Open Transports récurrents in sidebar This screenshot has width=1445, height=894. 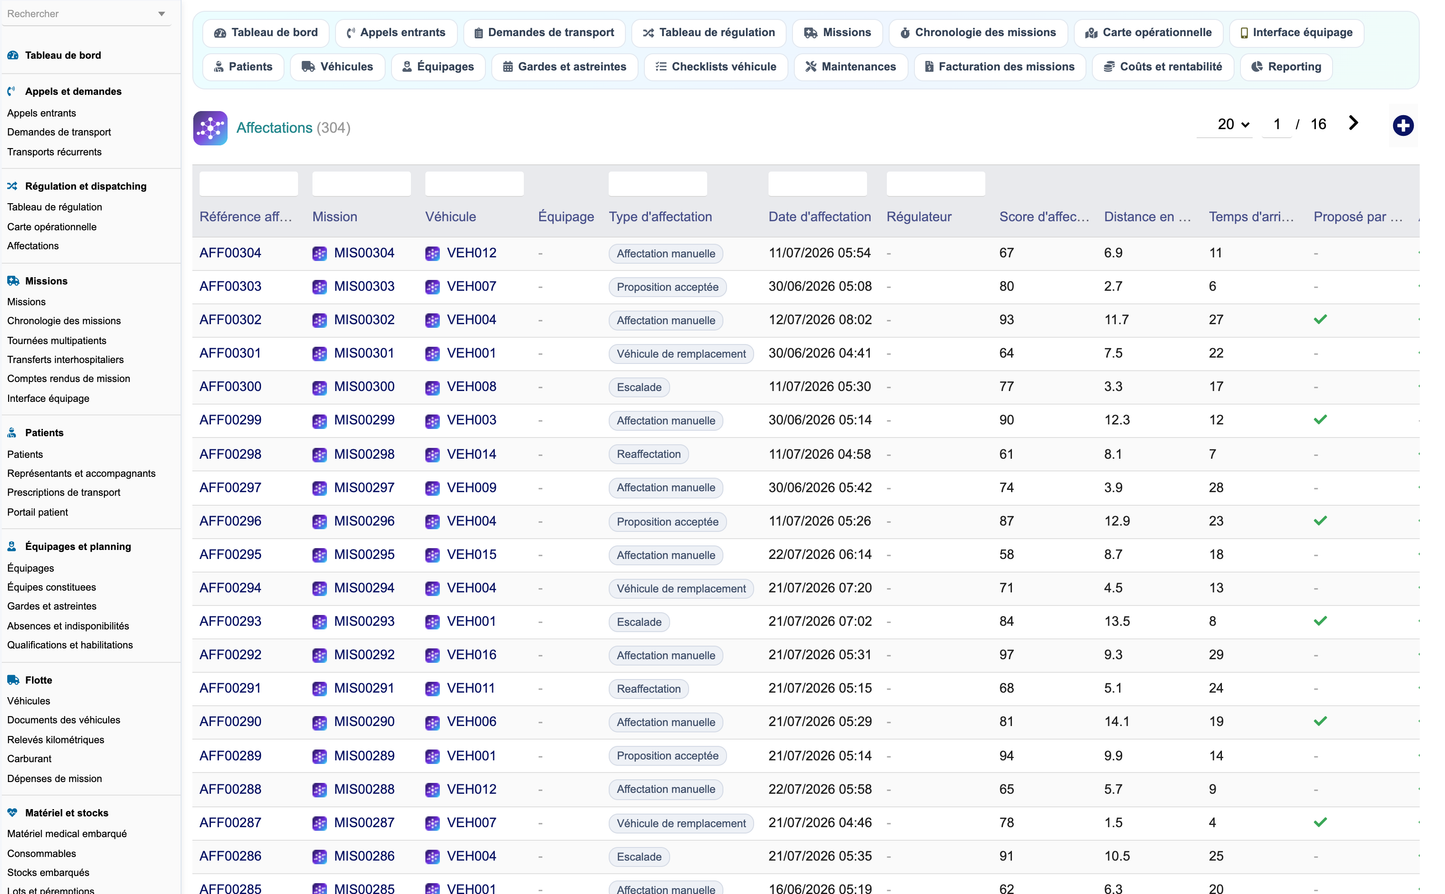tap(54, 152)
